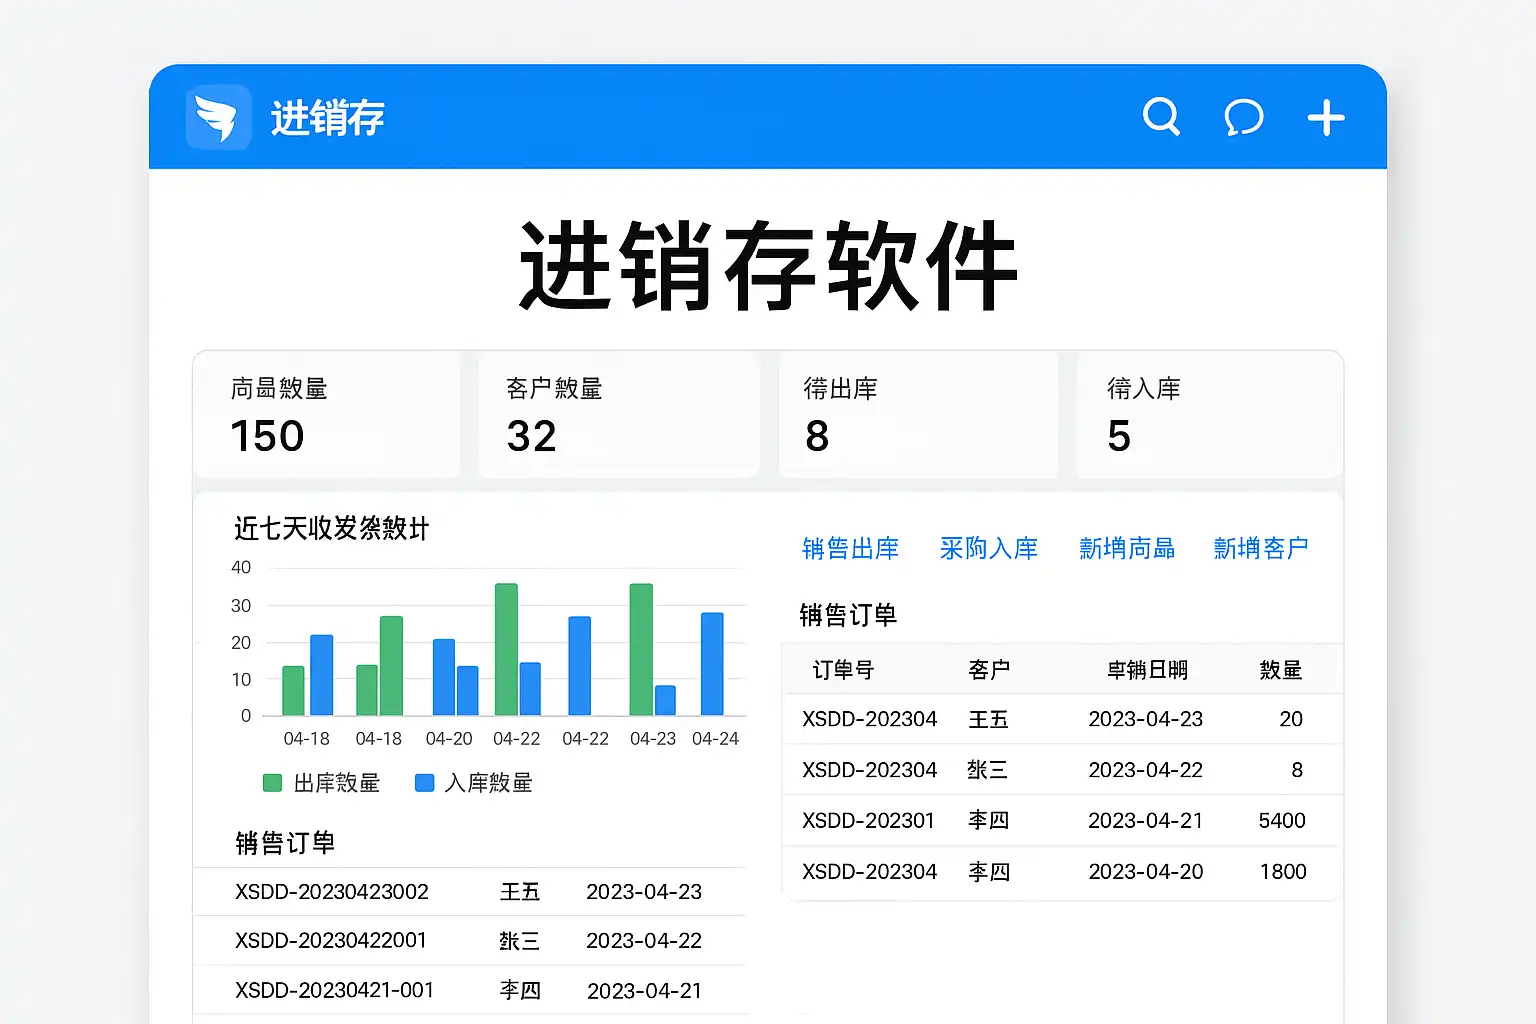Click the 订单号 column header
This screenshot has width=1536, height=1024.
click(842, 670)
